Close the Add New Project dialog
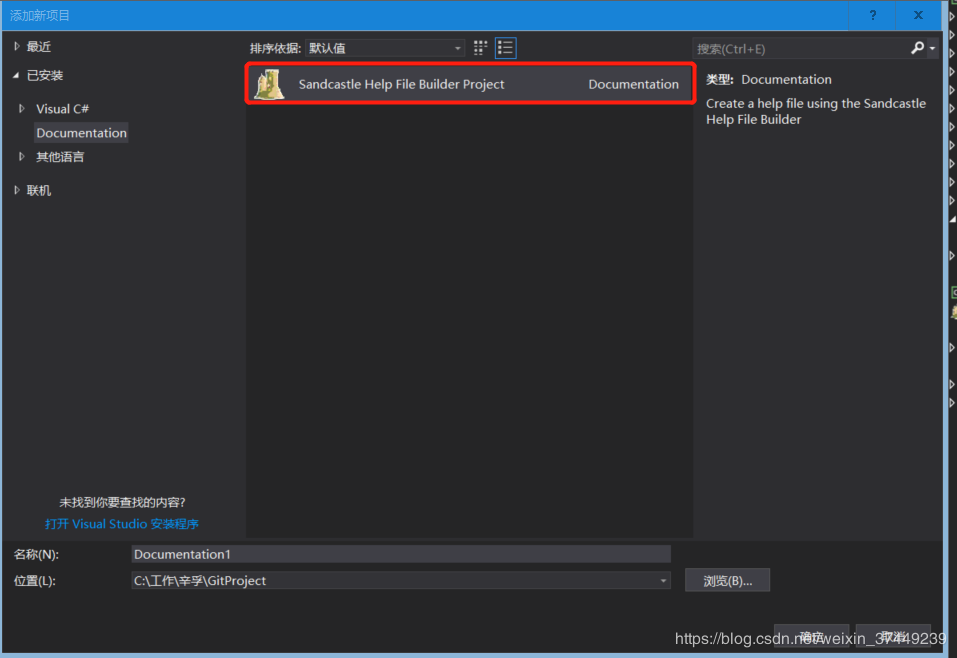The height and width of the screenshot is (658, 957). tap(918, 15)
